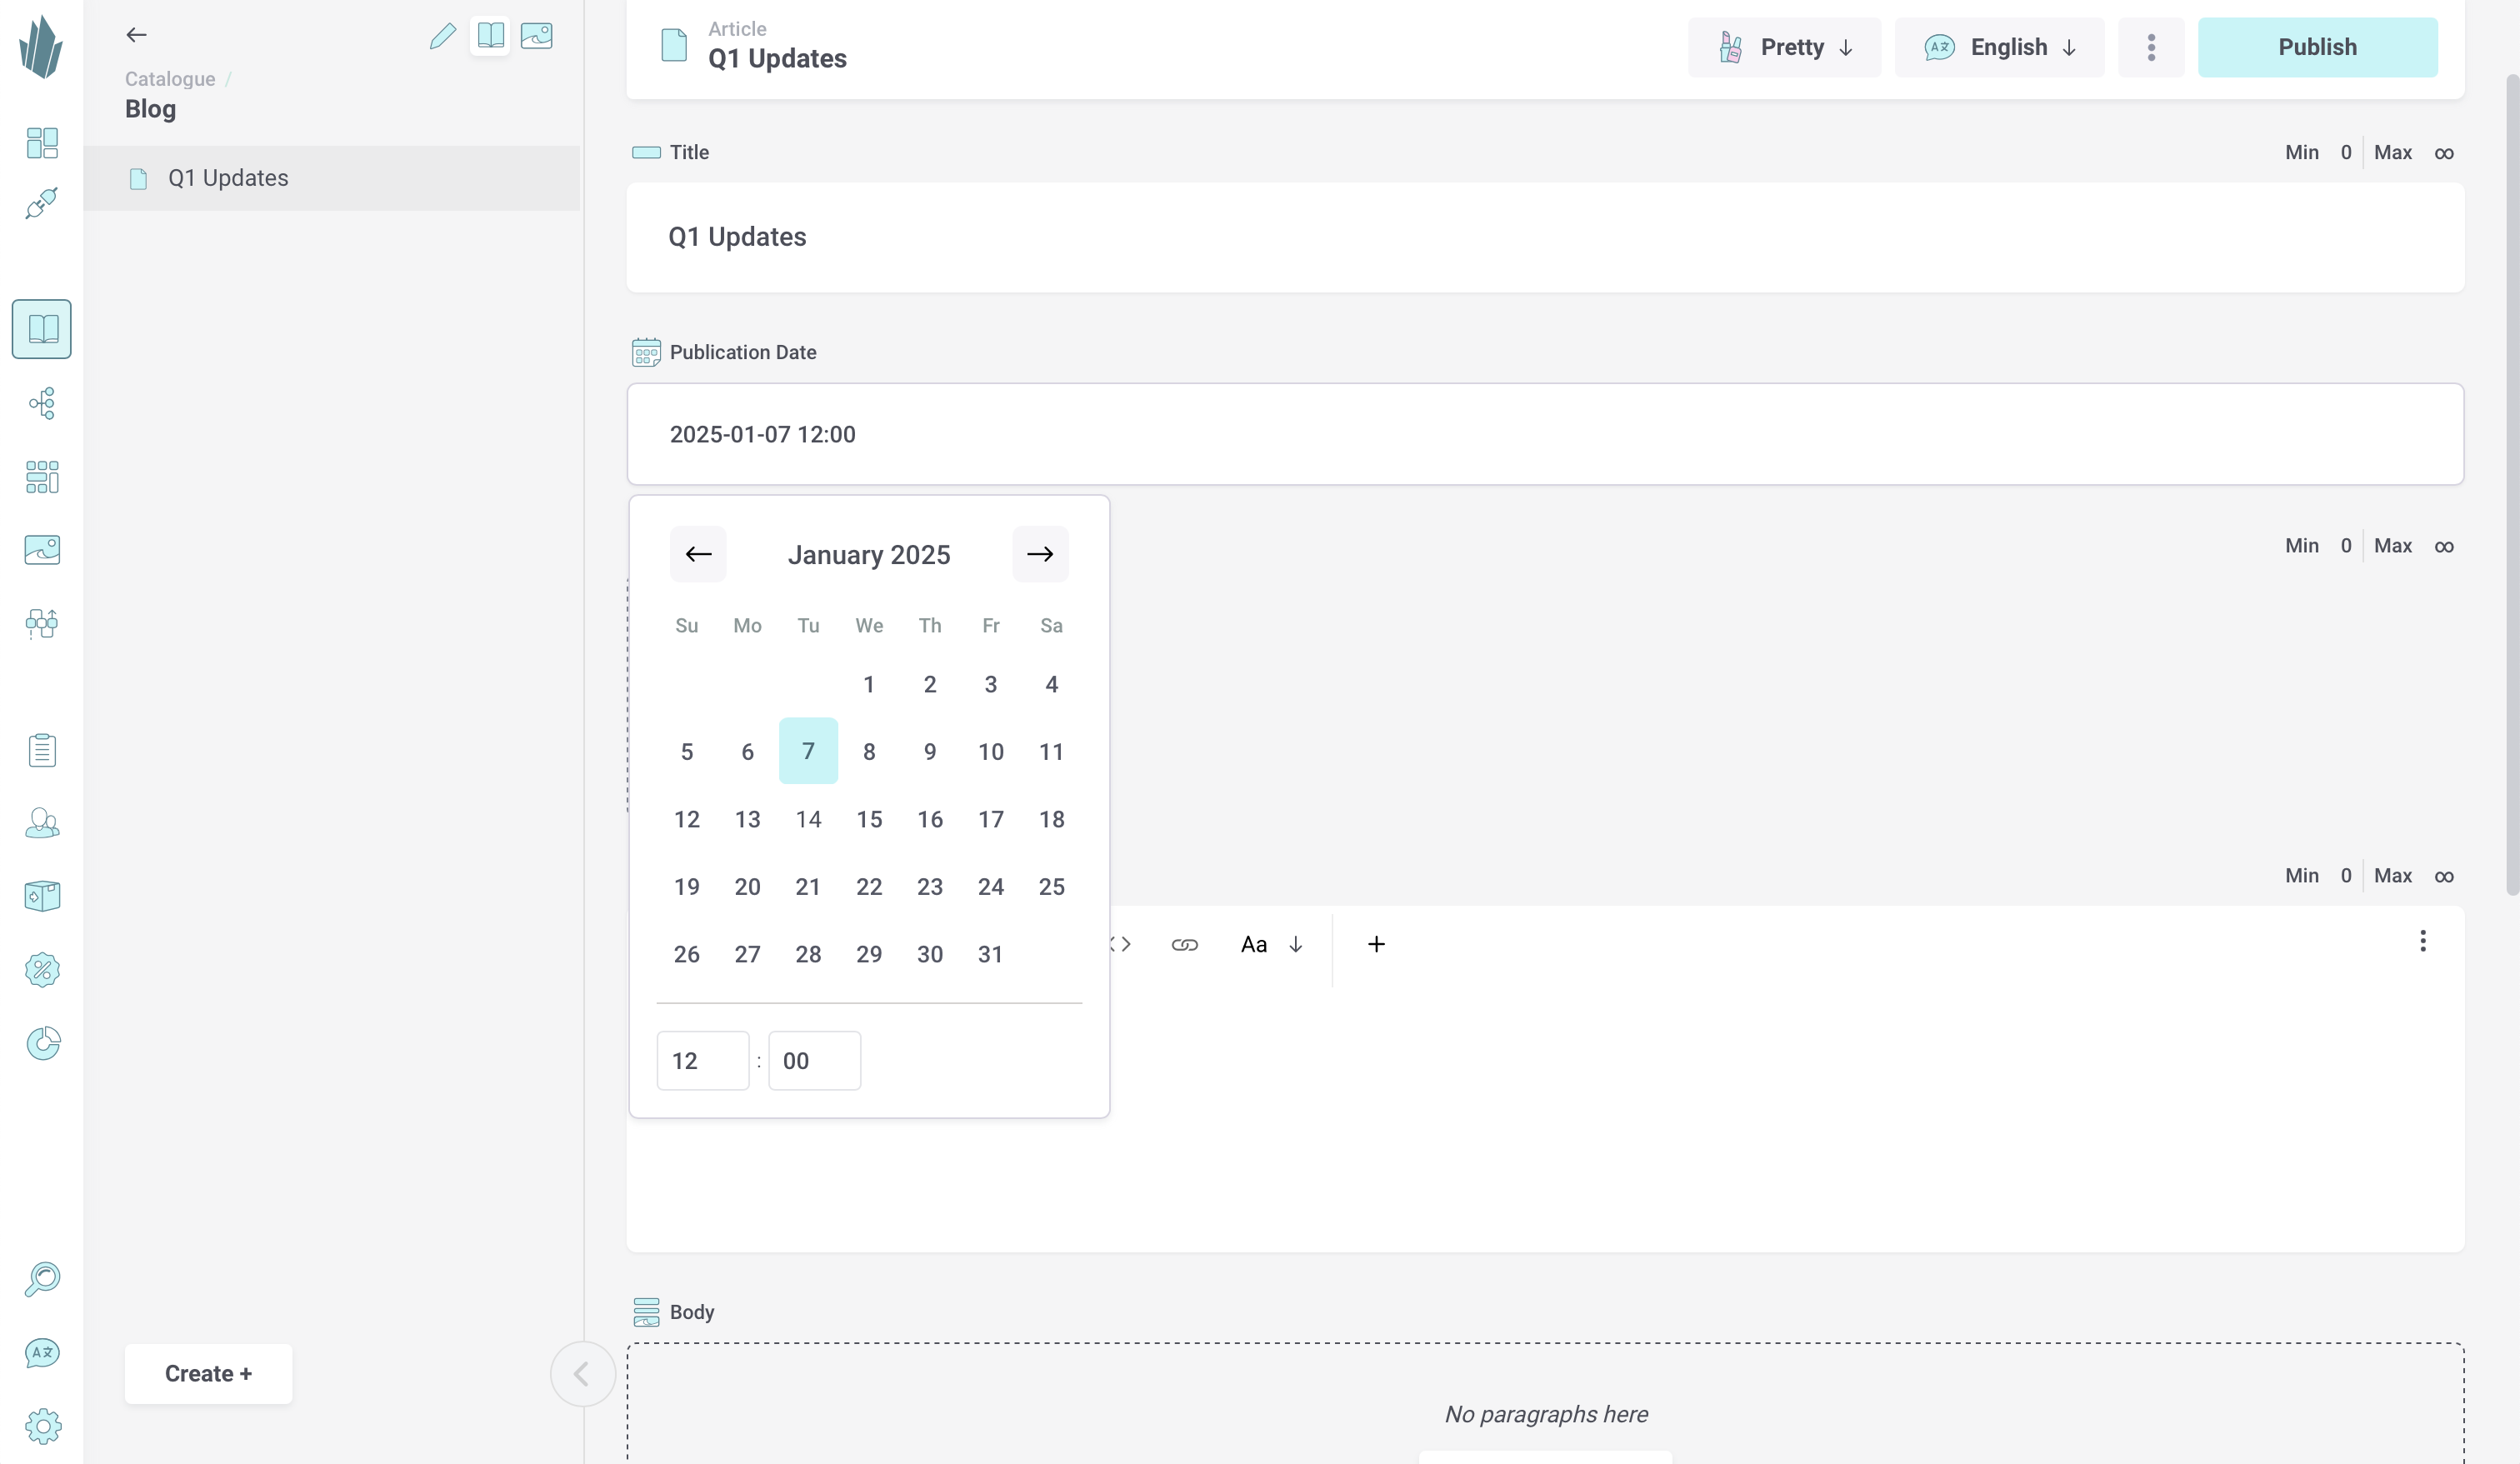Open the topics tree icon in sidebar
This screenshot has width=2520, height=1464.
click(42, 403)
